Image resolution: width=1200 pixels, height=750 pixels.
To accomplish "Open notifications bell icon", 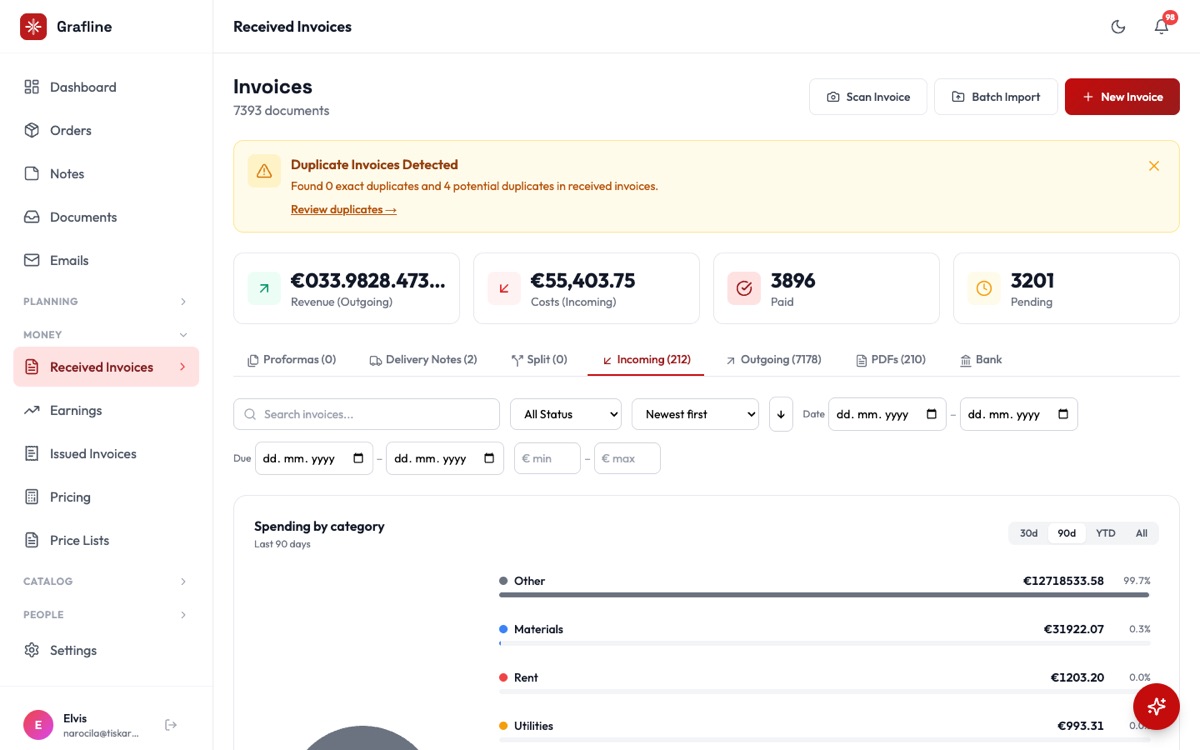I will (1161, 27).
